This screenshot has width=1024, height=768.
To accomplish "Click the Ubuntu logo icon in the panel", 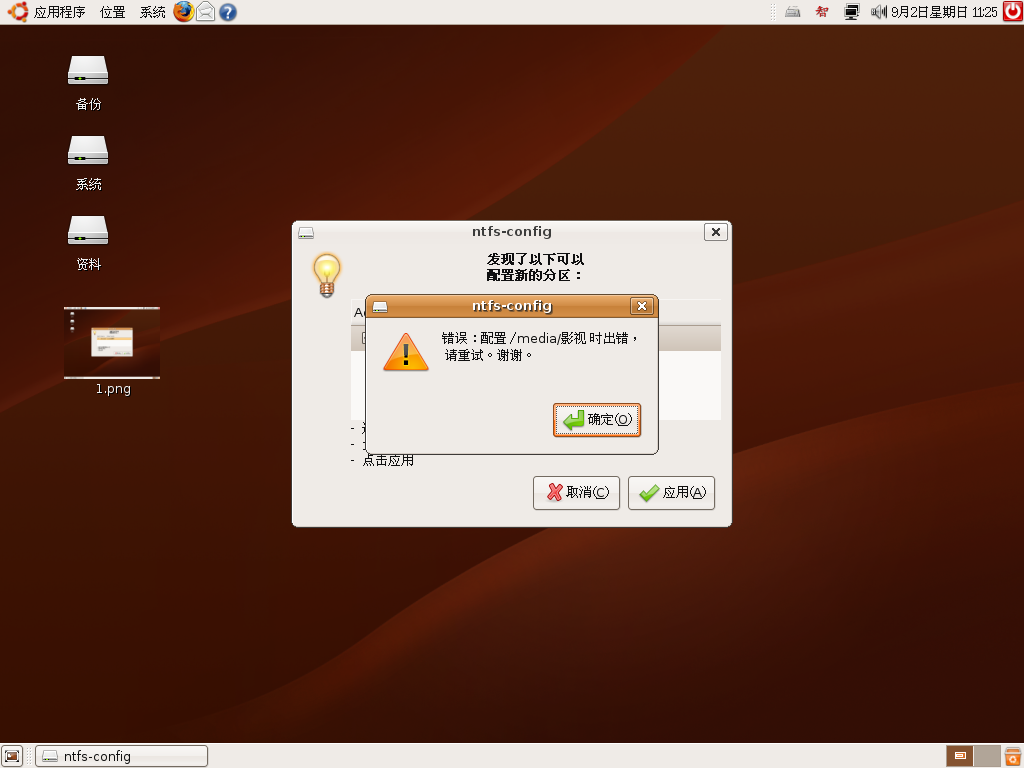I will 18,12.
